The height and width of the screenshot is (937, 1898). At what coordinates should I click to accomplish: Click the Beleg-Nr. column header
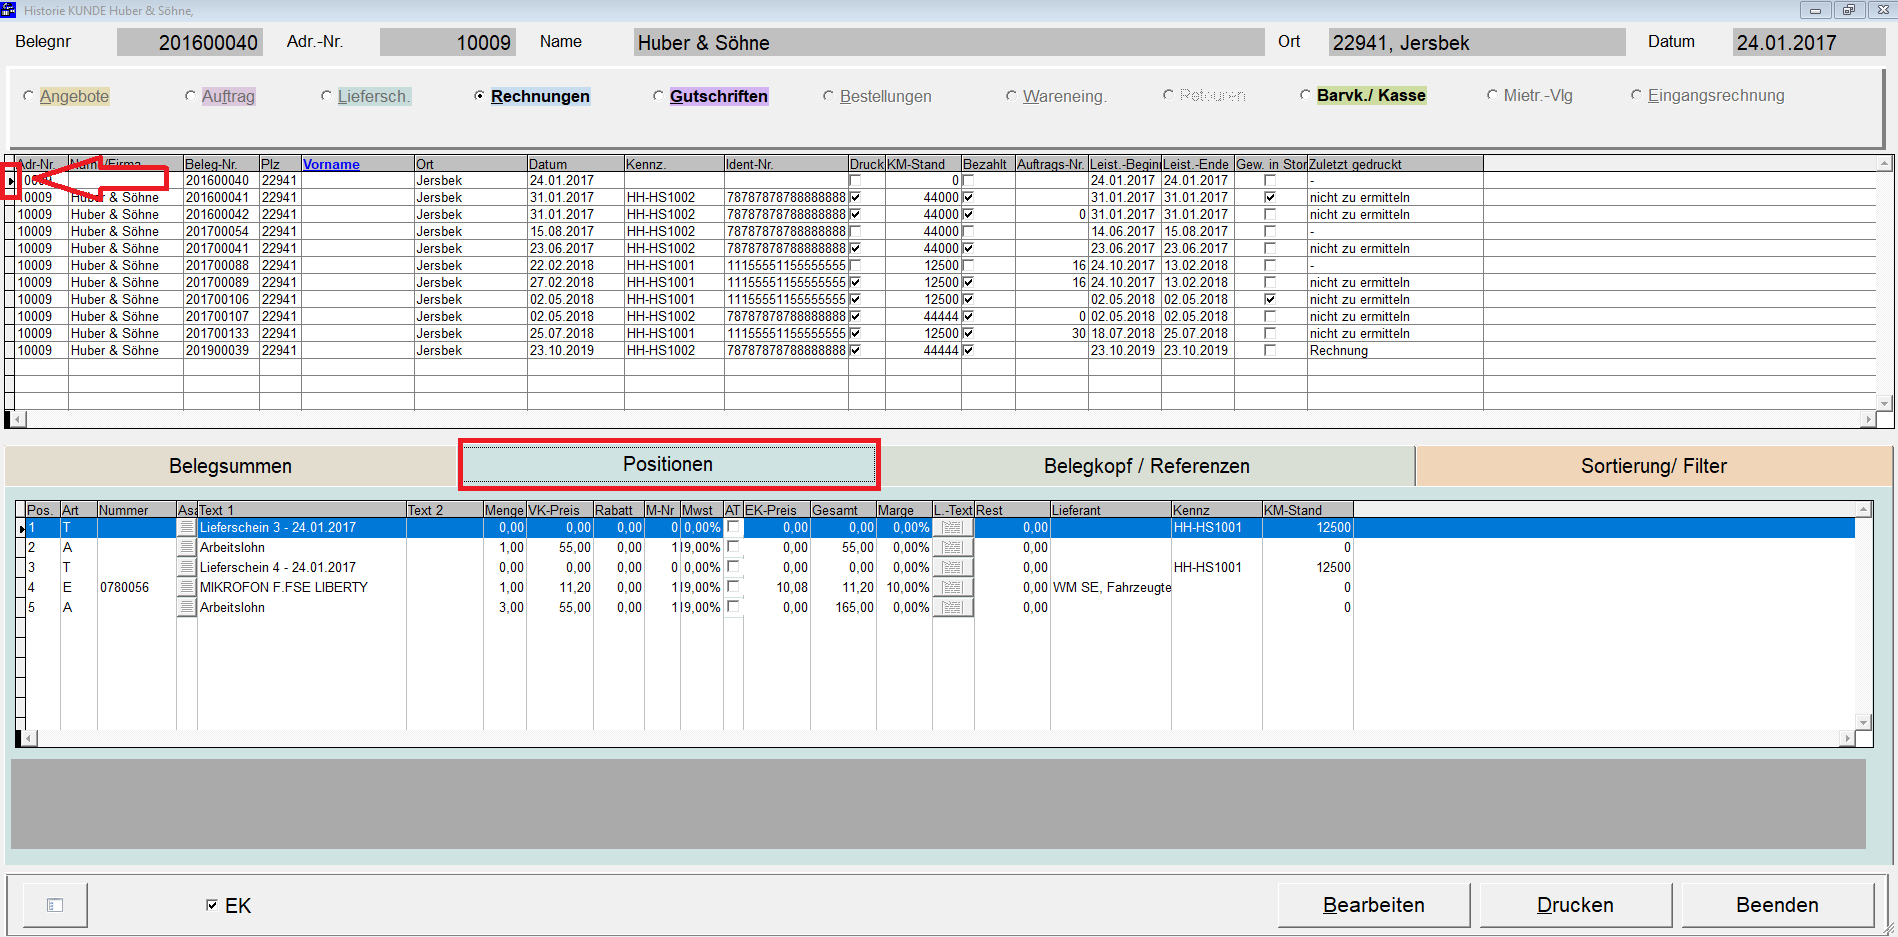[221, 164]
